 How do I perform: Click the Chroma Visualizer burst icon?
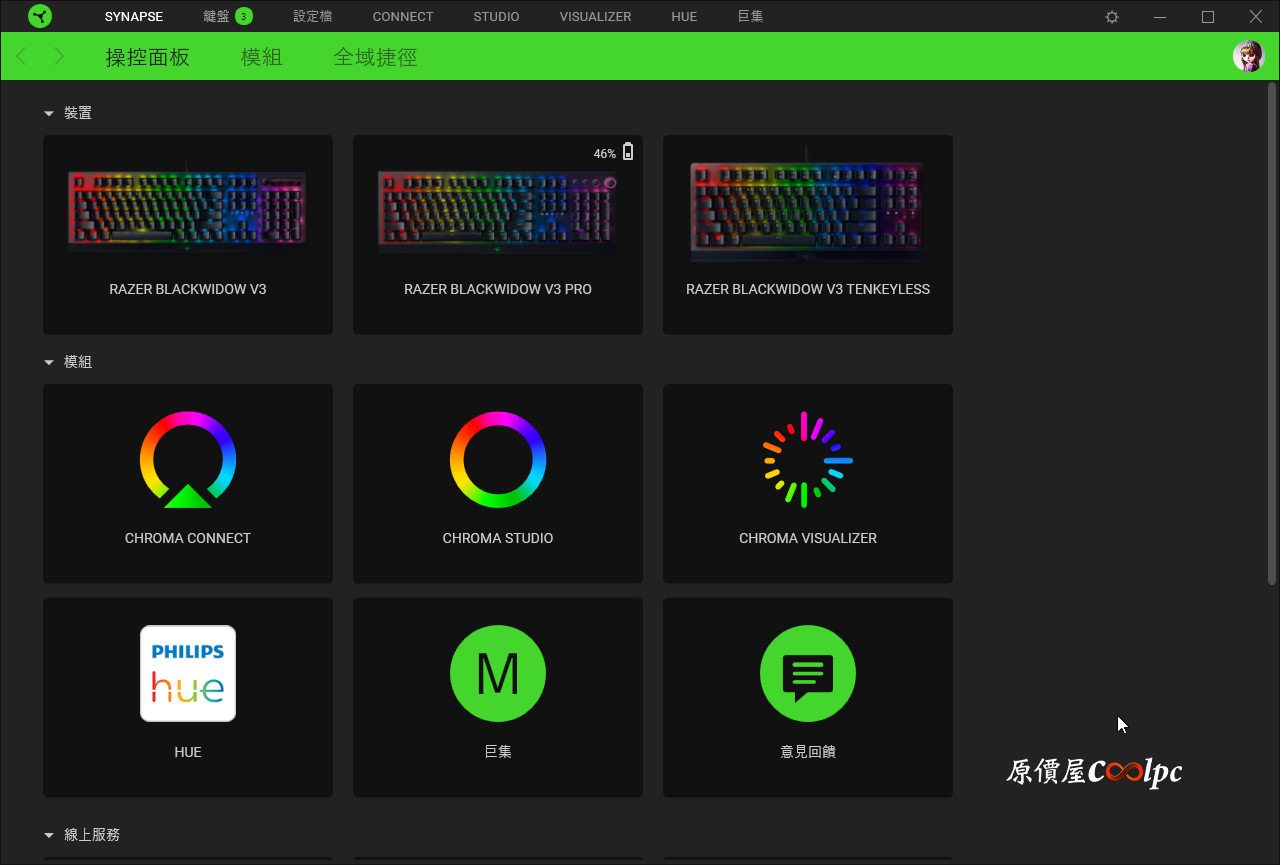(x=808, y=460)
